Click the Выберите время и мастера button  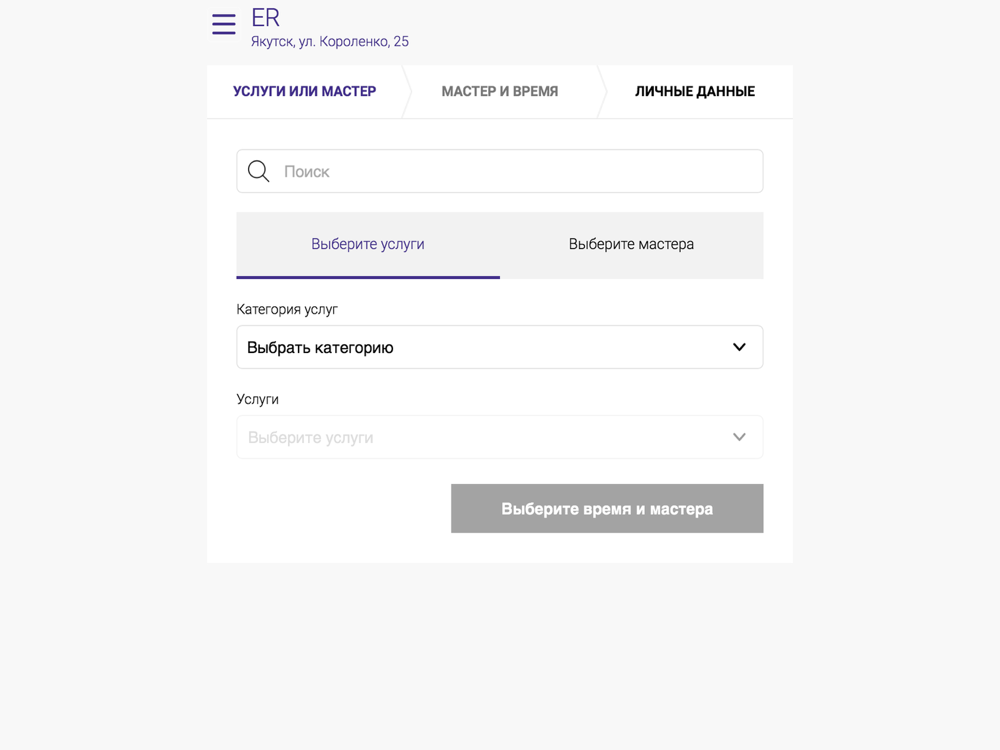(x=607, y=508)
